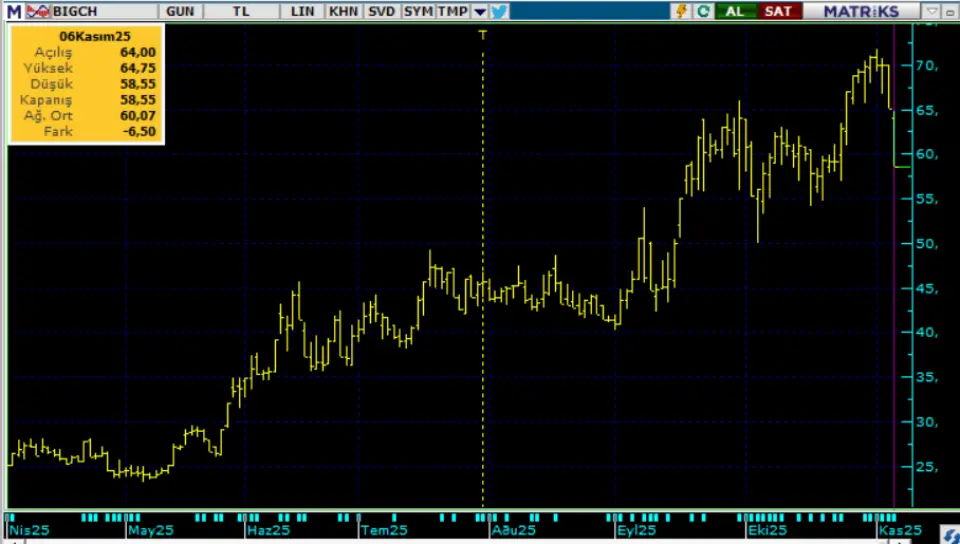The height and width of the screenshot is (544, 960).
Task: Click the green AL buy button
Action: point(735,11)
